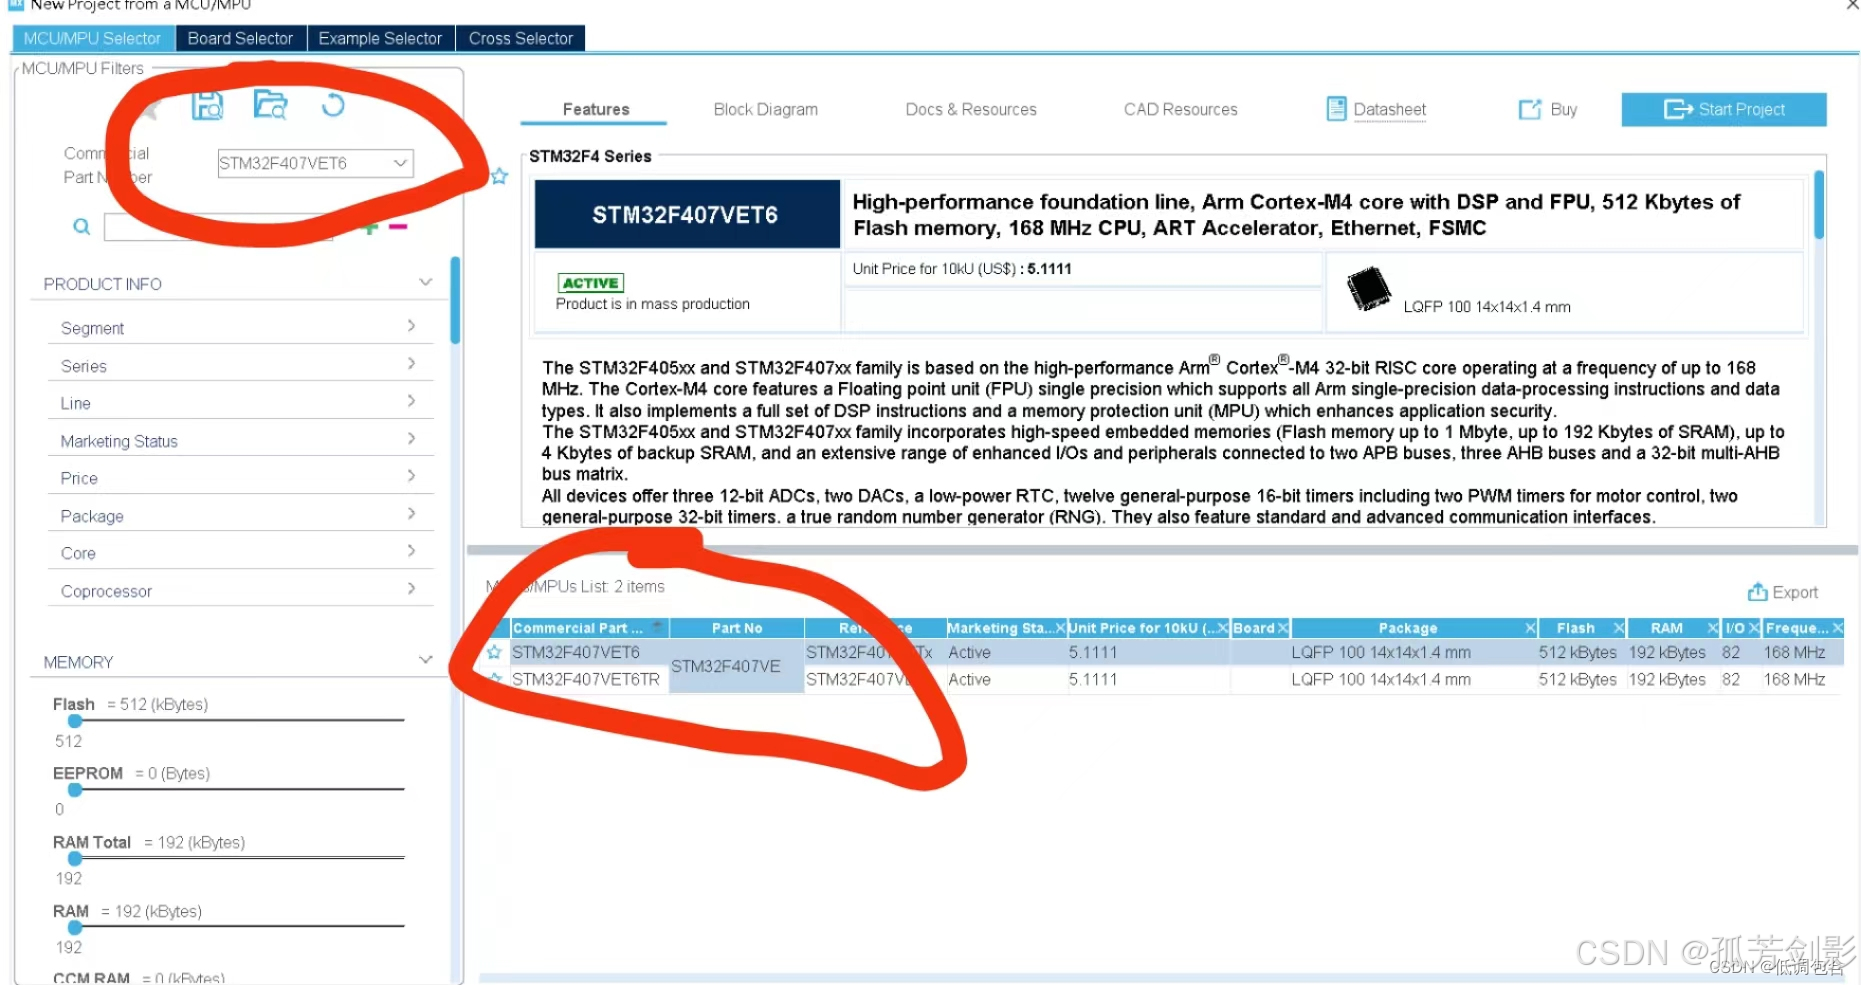Switch to Board Selector tab

[240, 38]
